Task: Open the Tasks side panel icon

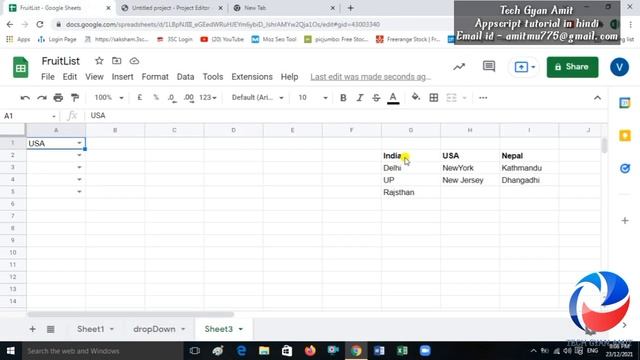Action: 624,168
